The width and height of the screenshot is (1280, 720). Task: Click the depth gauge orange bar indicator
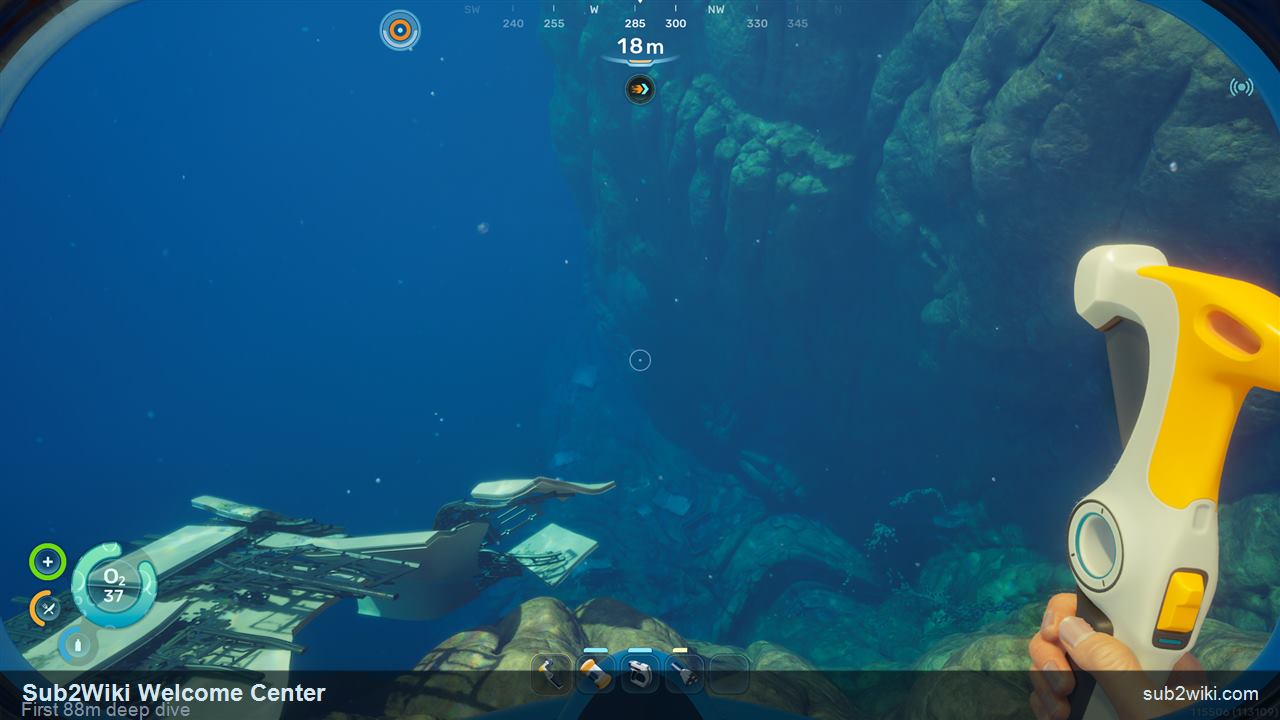tap(640, 62)
